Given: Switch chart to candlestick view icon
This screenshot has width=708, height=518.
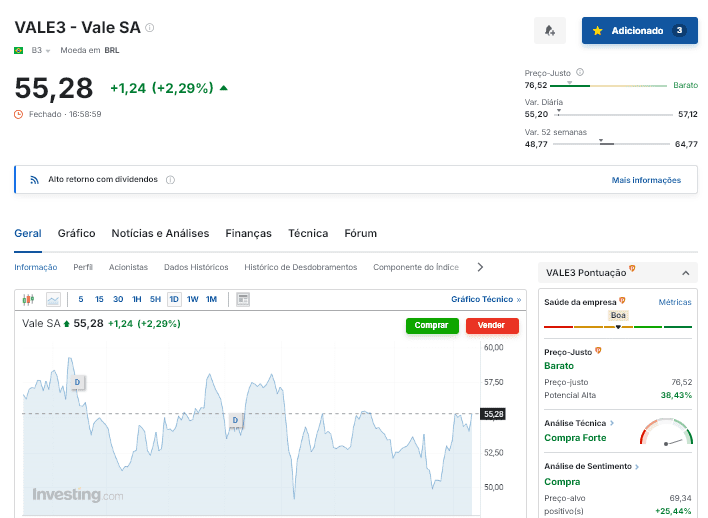Looking at the screenshot, I should 28,299.
